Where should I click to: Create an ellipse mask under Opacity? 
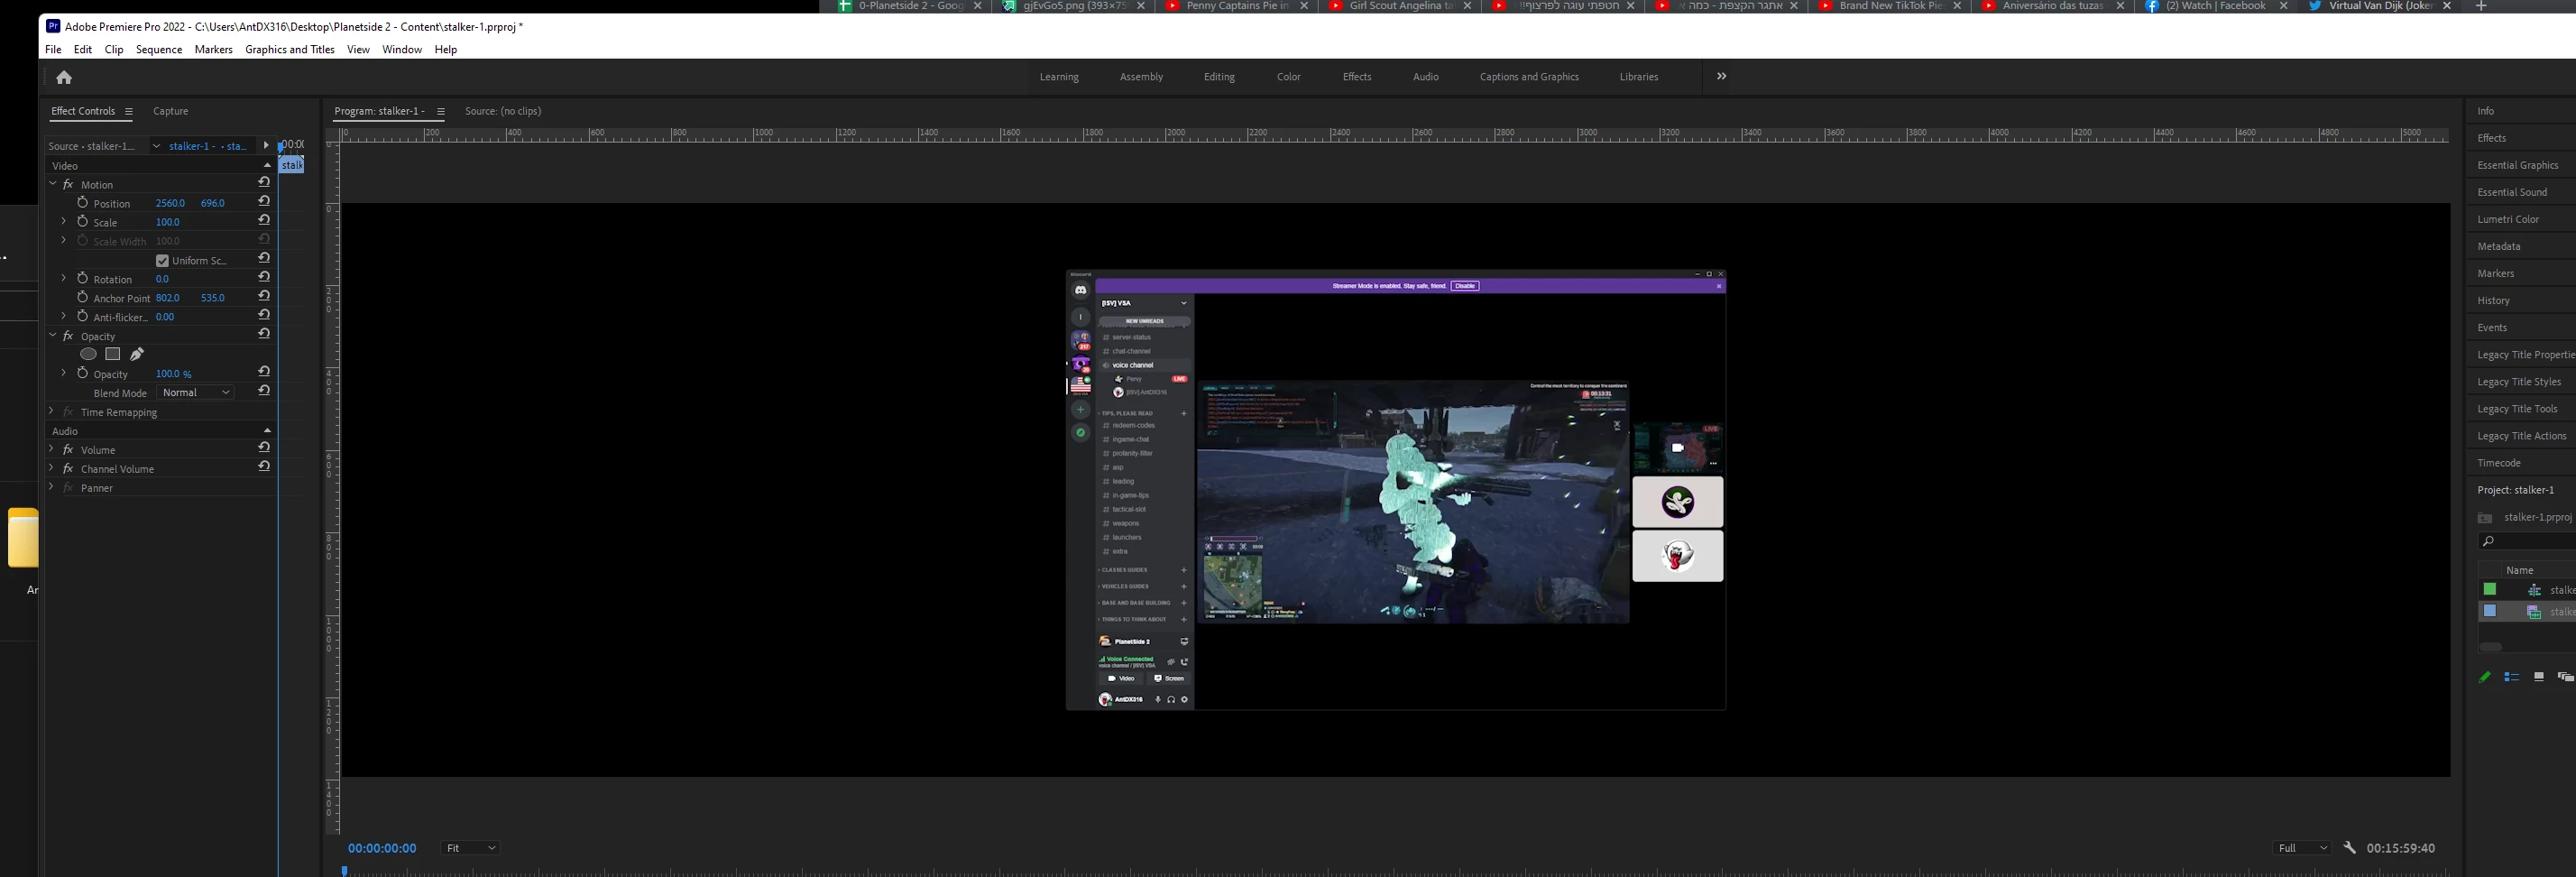pos(88,354)
